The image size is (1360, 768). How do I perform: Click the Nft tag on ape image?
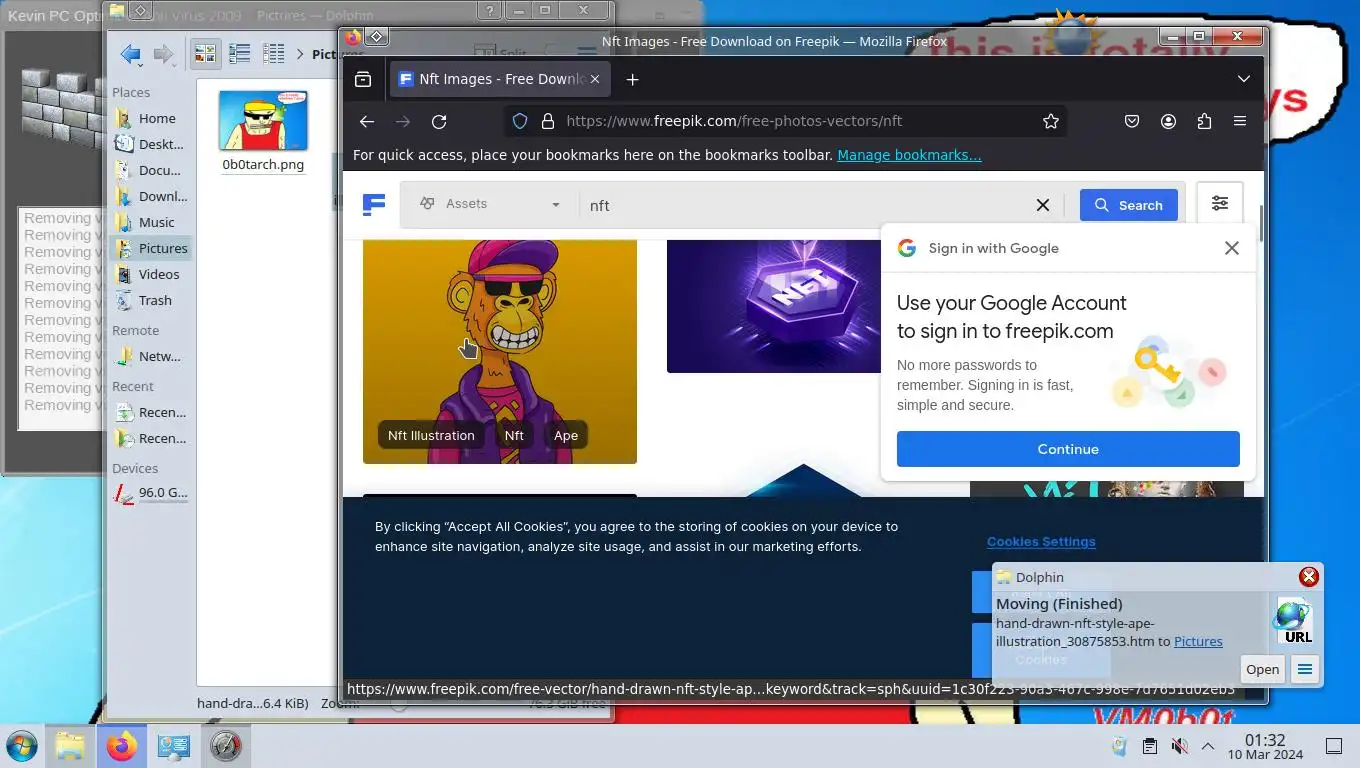pyautogui.click(x=514, y=435)
